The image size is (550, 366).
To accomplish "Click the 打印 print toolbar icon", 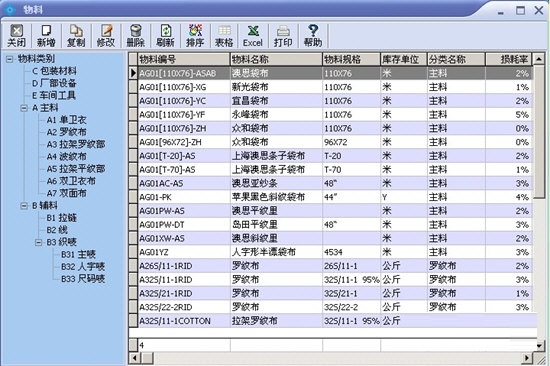I will coord(283,35).
